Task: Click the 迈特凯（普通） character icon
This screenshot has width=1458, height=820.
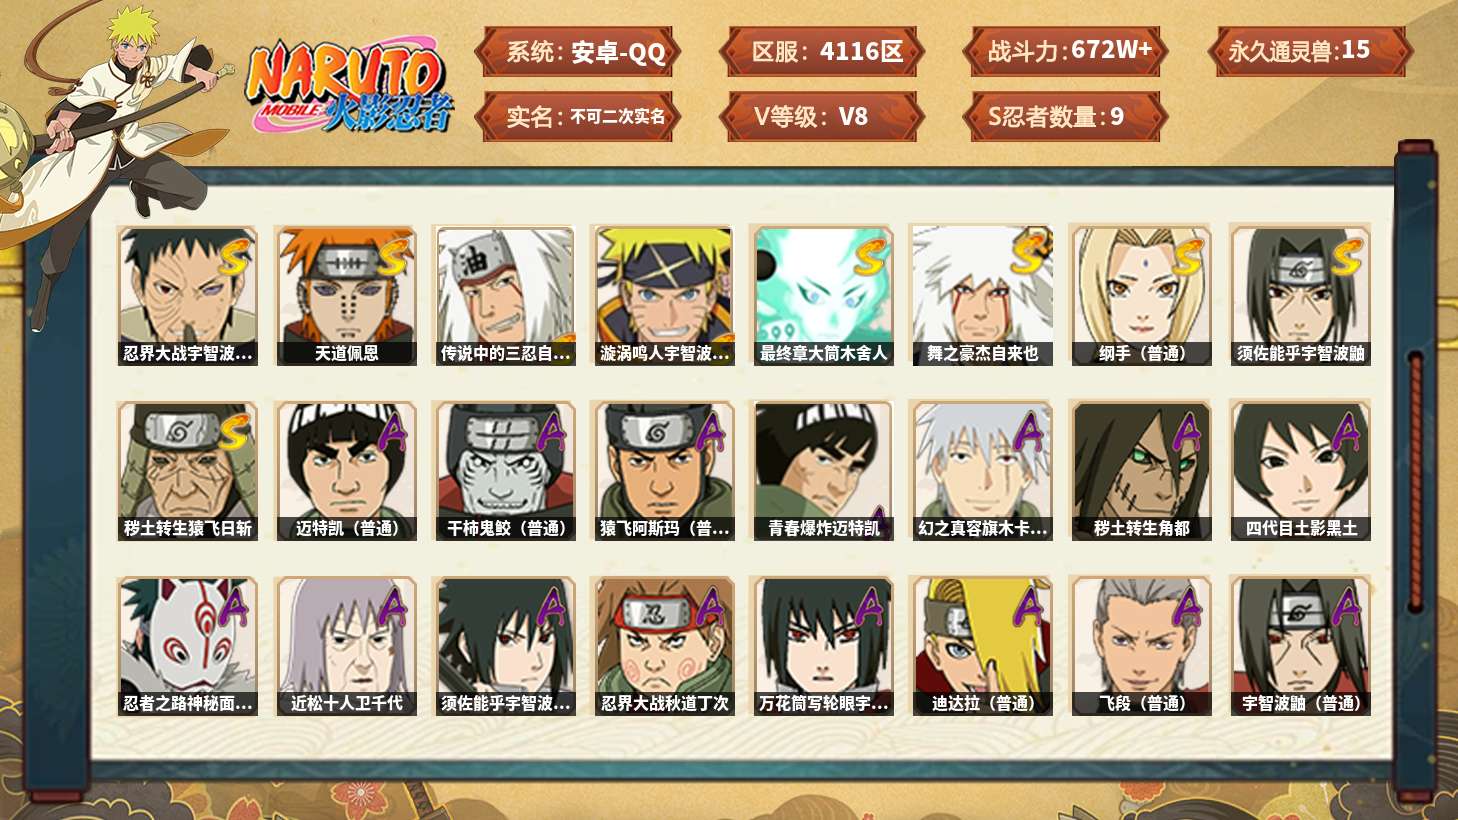Action: point(346,471)
